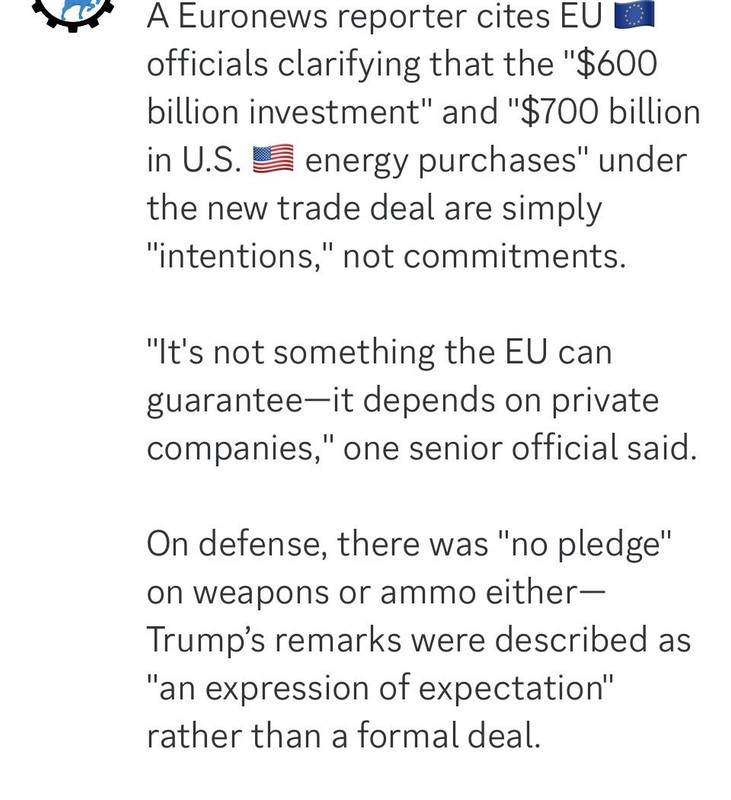Click the word "Euronews" in first line
The image size is (731, 800).
pyautogui.click(x=253, y=16)
